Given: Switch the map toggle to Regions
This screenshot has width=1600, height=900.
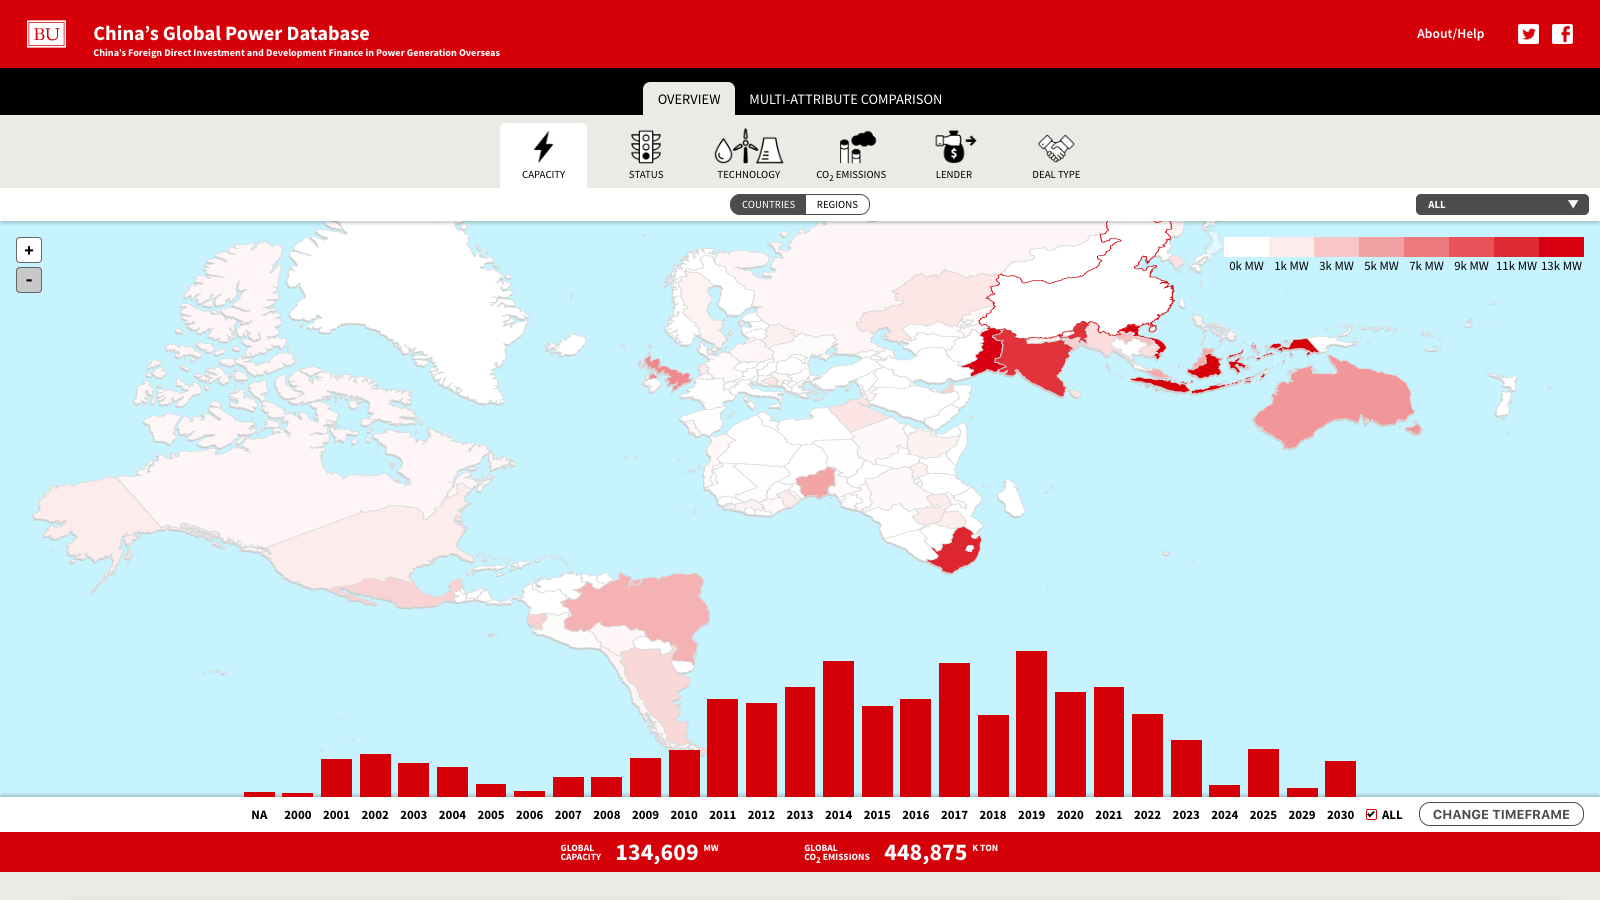Looking at the screenshot, I should (836, 204).
